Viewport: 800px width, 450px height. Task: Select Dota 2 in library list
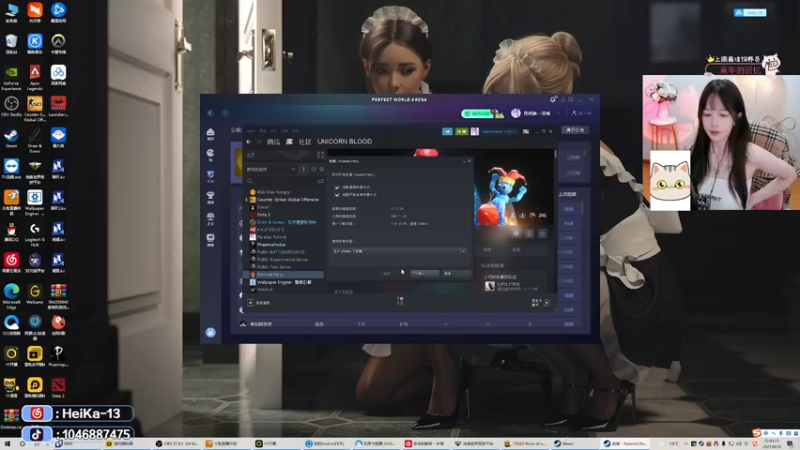[x=263, y=215]
